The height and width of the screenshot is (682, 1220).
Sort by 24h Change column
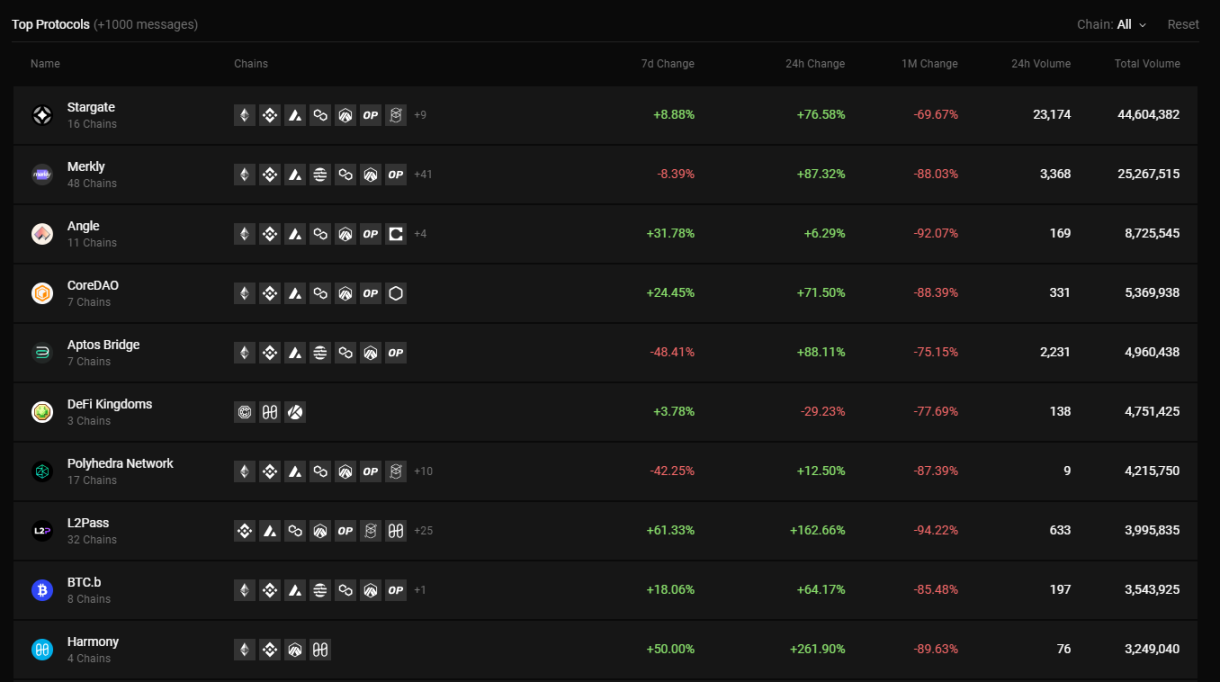[815, 64]
